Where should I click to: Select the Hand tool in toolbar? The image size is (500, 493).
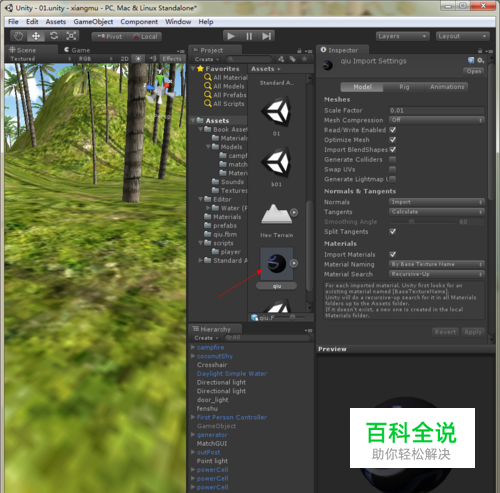click(19, 36)
